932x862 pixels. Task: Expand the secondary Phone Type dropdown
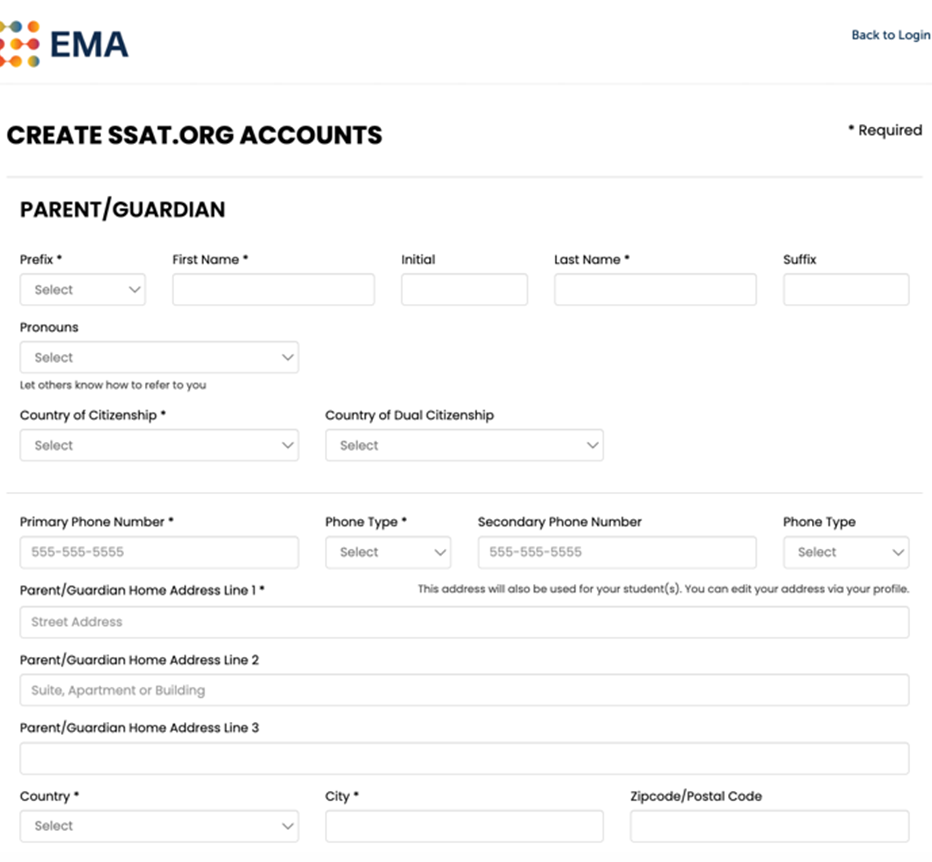point(846,553)
